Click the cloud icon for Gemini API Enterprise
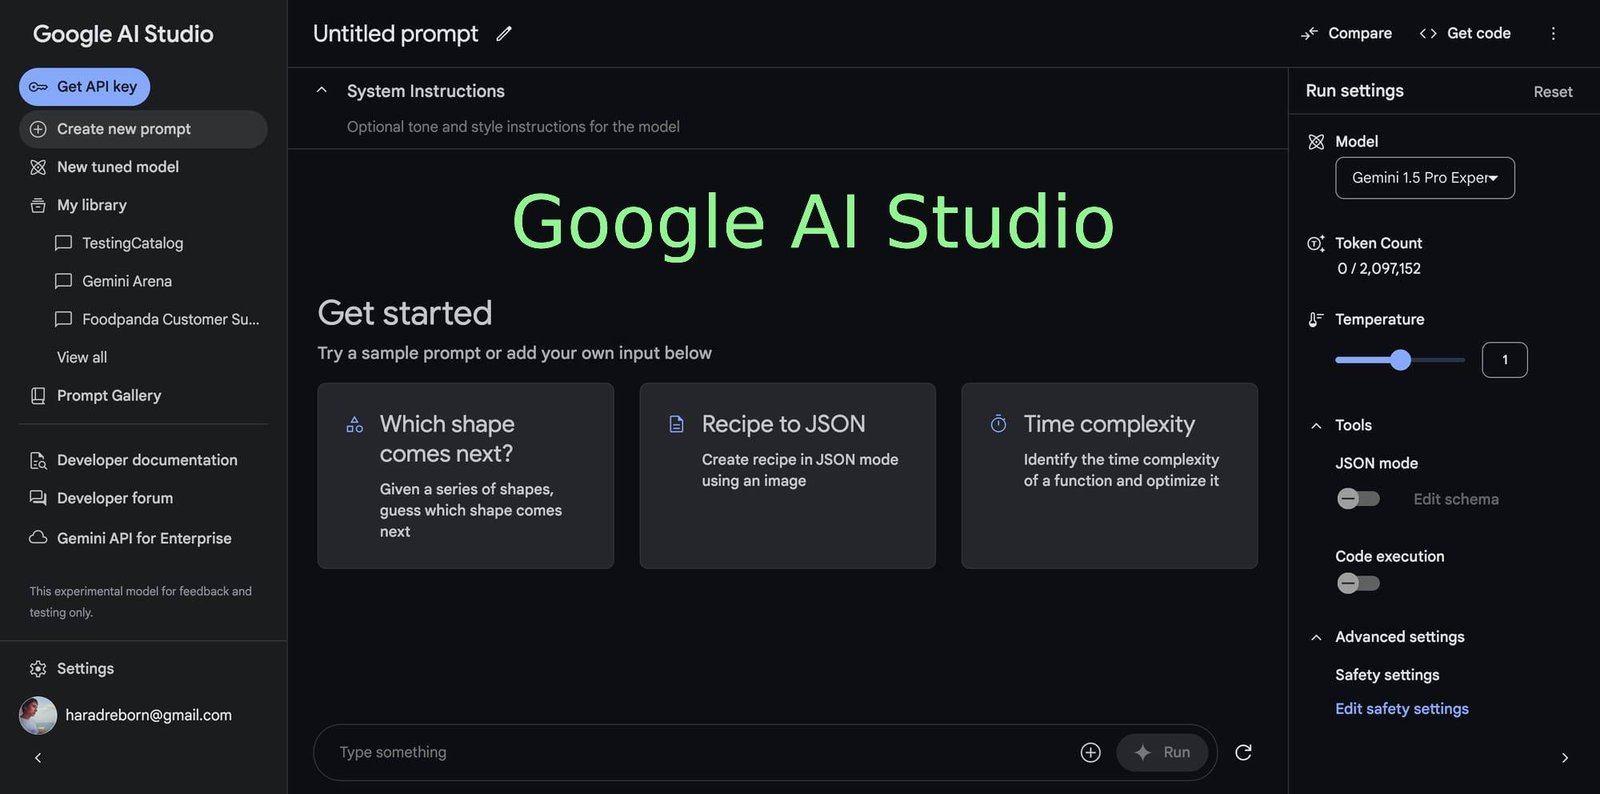The image size is (1600, 794). [x=38, y=537]
